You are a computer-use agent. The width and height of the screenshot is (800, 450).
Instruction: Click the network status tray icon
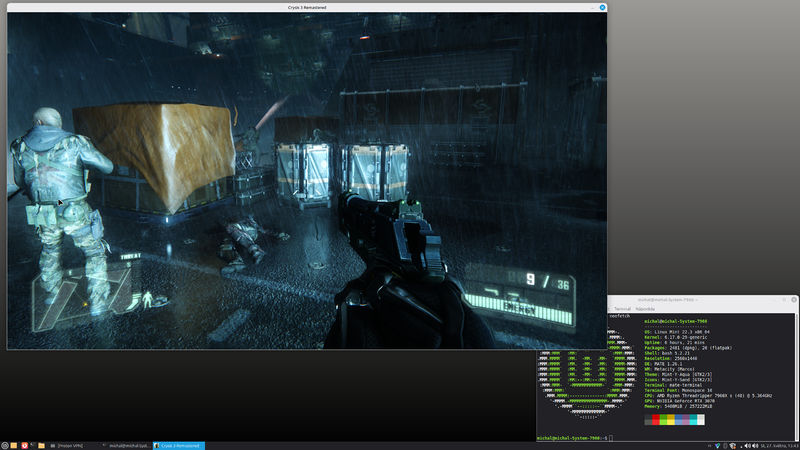(733, 446)
